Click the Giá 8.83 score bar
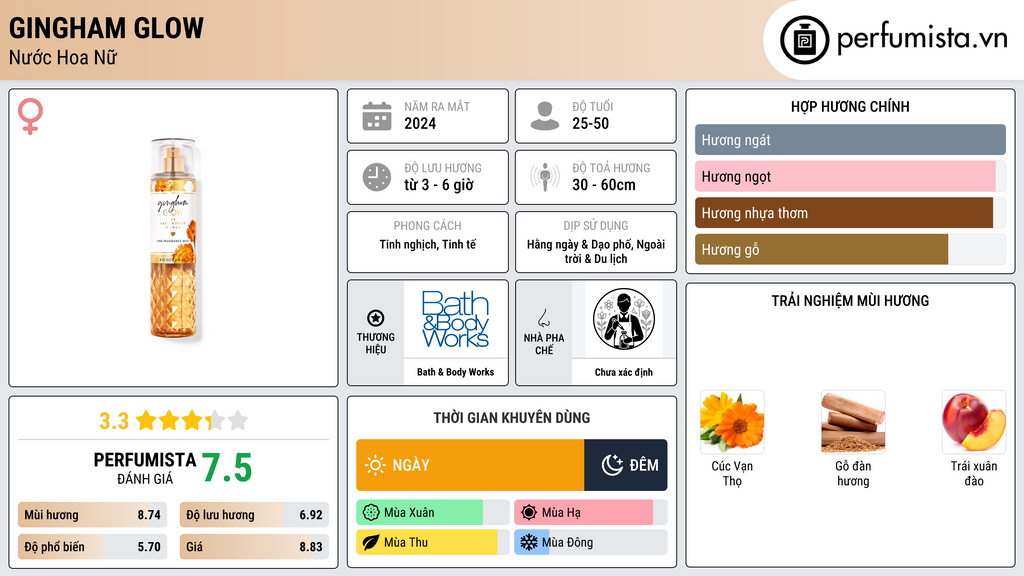The image size is (1024, 576). pos(254,547)
